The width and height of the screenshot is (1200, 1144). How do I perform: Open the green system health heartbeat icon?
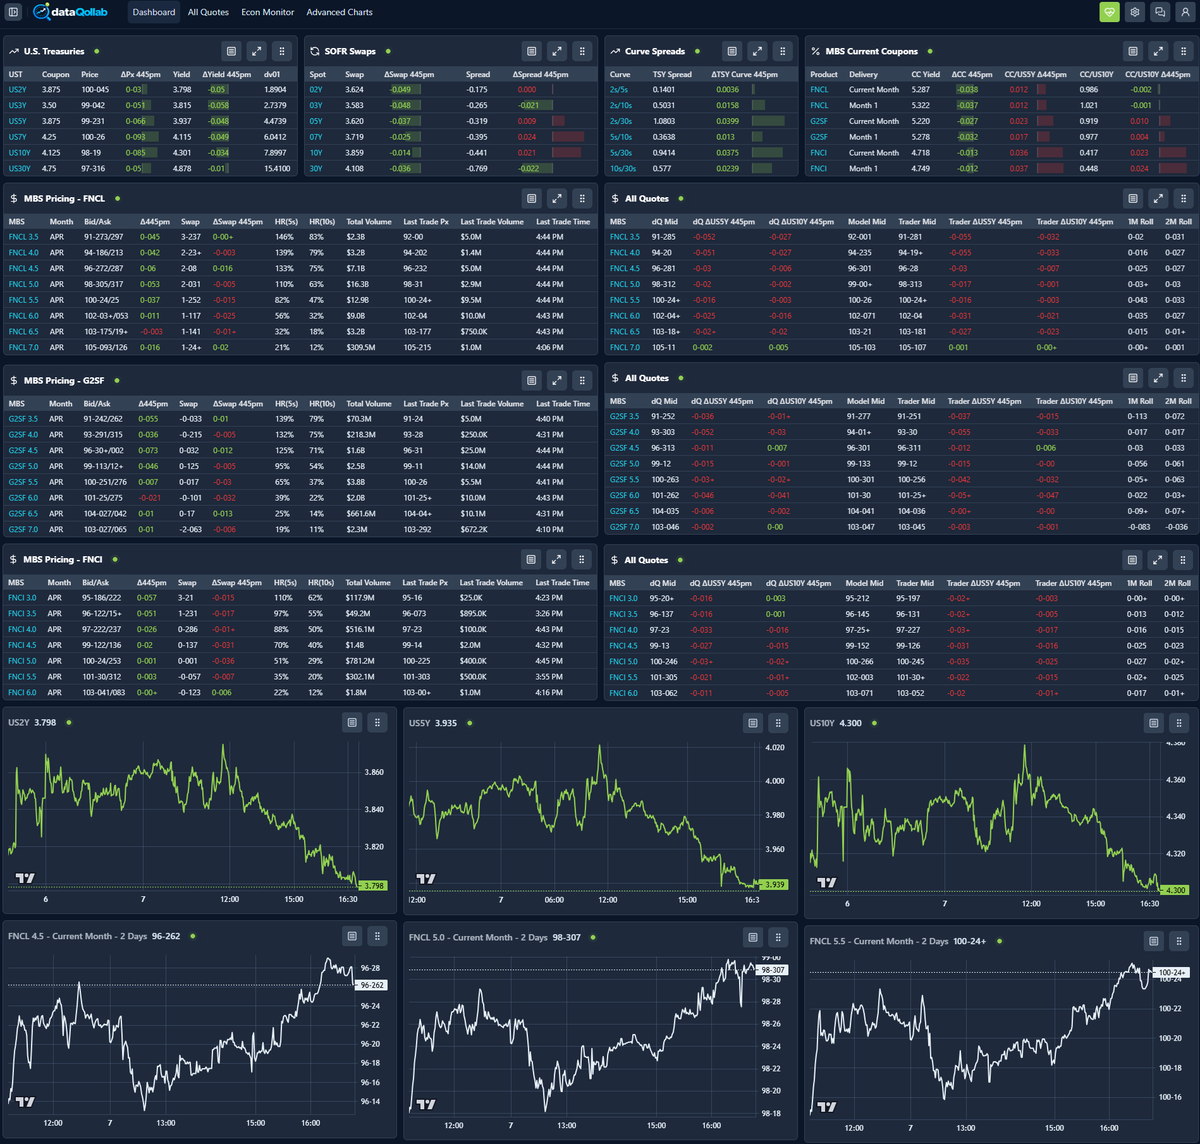click(x=1109, y=12)
